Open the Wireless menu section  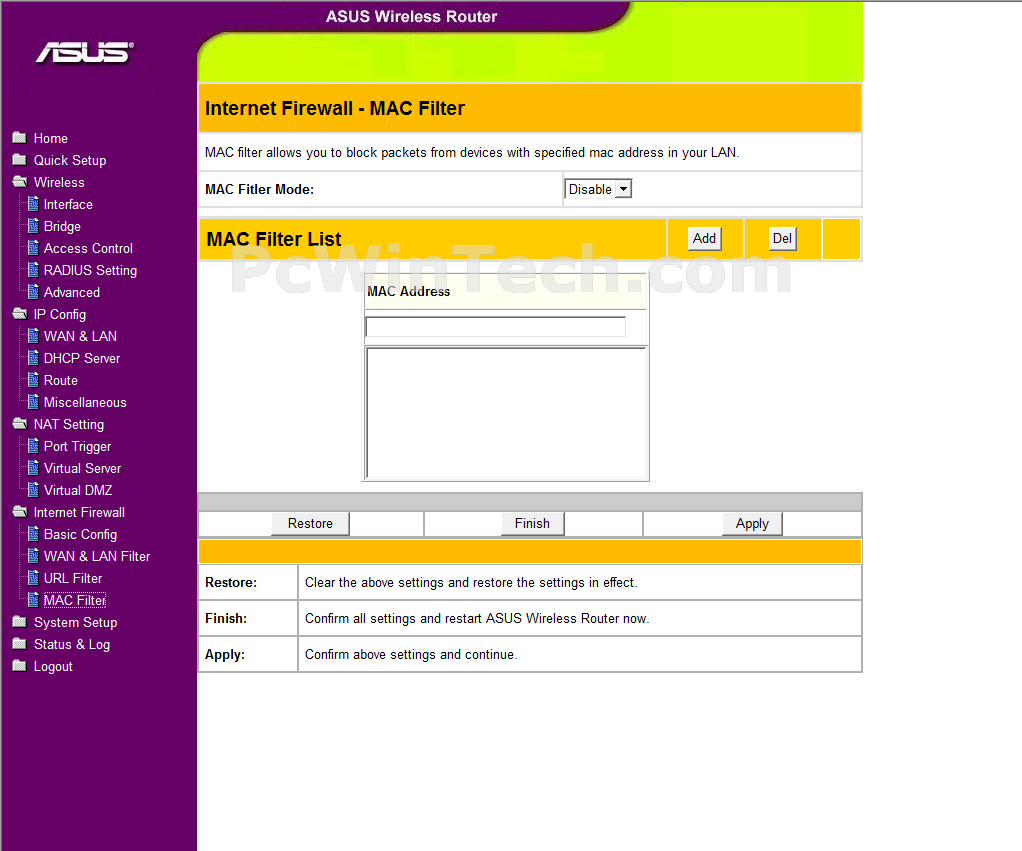click(x=59, y=182)
